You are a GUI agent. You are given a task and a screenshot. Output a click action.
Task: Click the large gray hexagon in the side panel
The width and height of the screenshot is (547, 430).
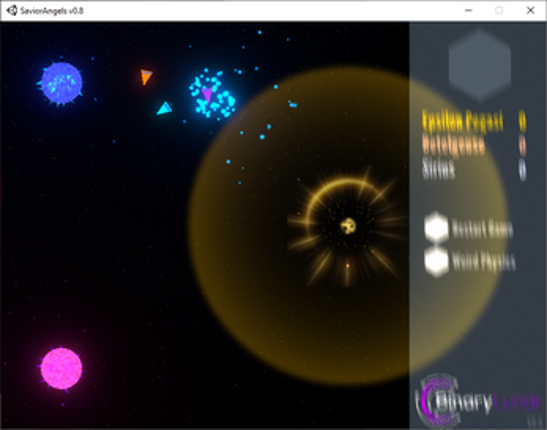point(480,65)
